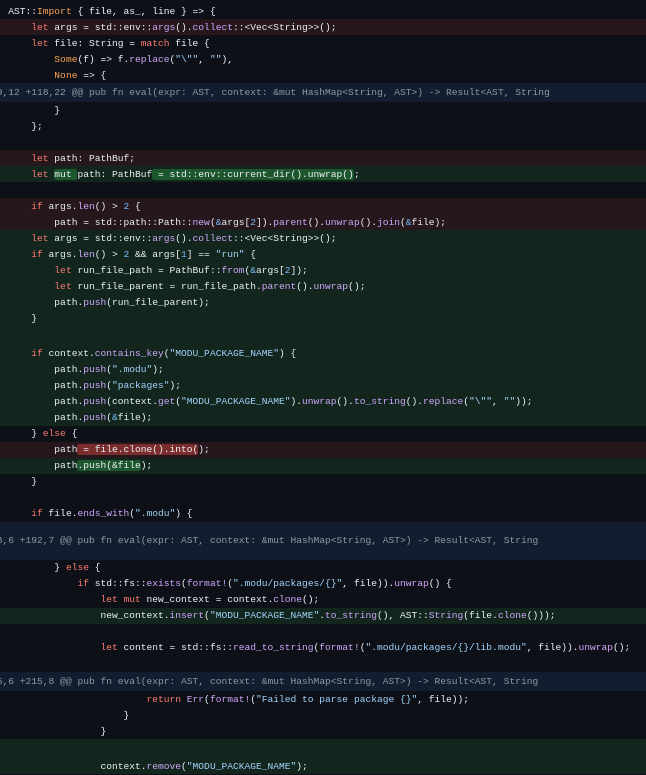The image size is (646, 775).
Task: Select the removed line "let path: PathBuf;"
Action: [83, 158]
